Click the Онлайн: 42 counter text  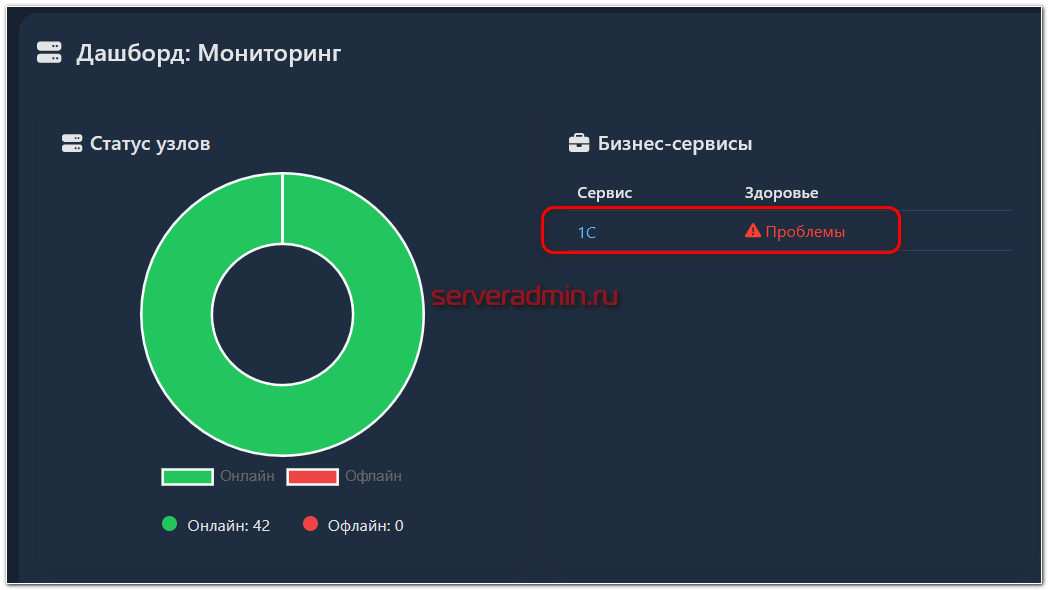229,526
